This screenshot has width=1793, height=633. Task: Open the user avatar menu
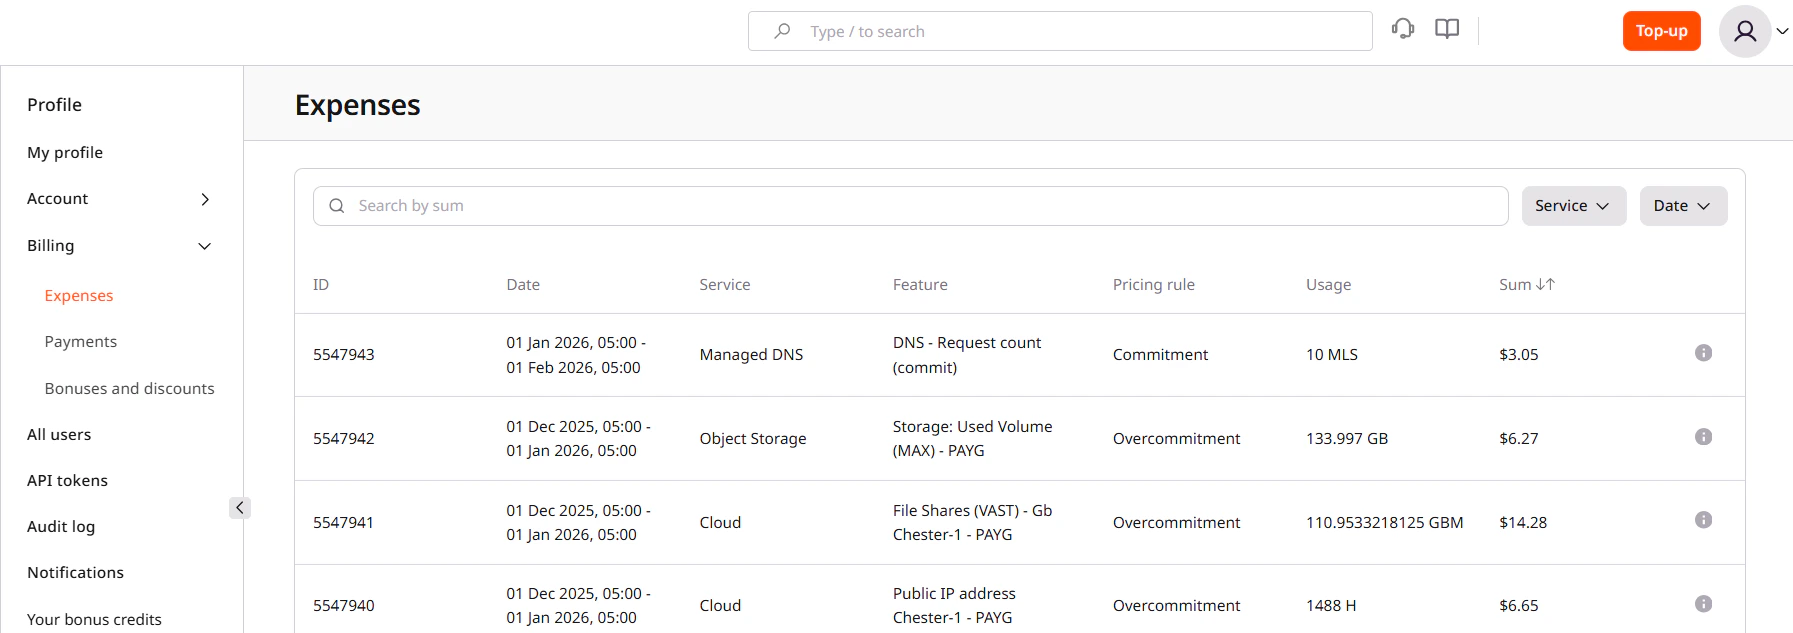tap(1745, 31)
